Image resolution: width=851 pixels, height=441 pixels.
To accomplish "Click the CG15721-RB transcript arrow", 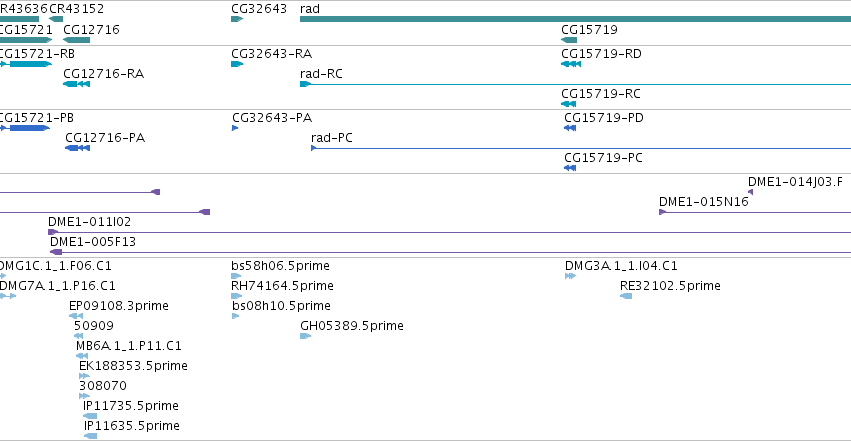I will click(x=26, y=64).
